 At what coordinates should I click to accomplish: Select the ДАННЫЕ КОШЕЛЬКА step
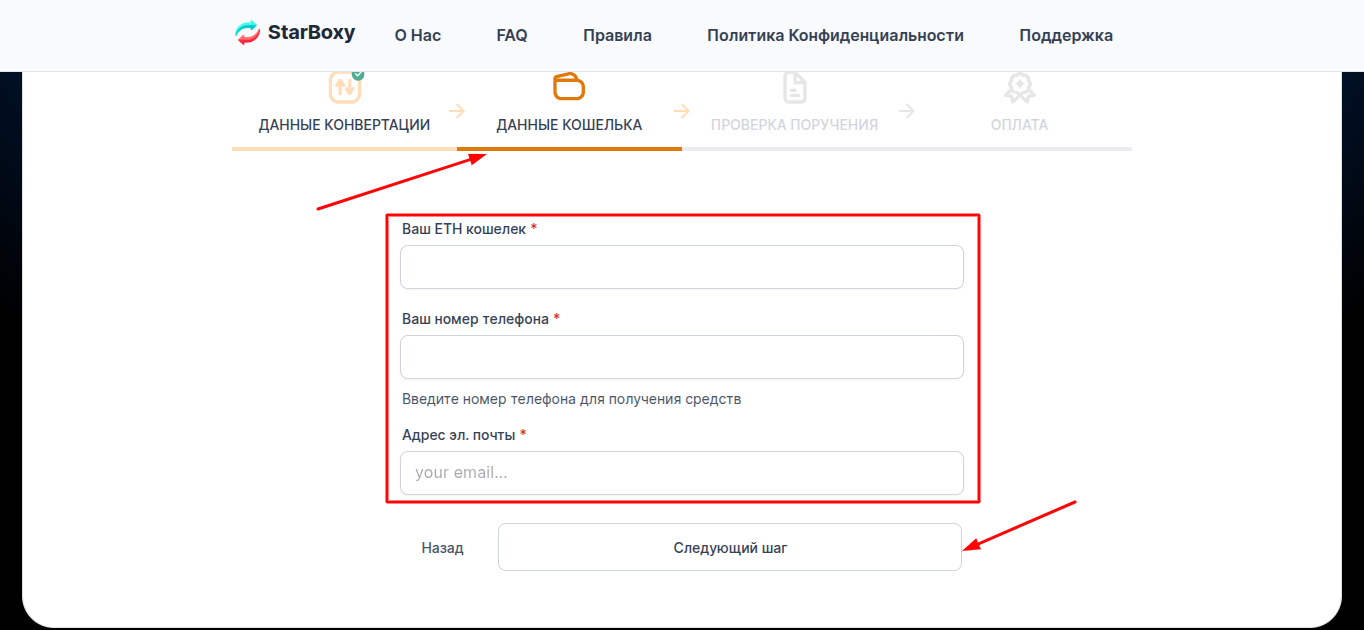569,125
